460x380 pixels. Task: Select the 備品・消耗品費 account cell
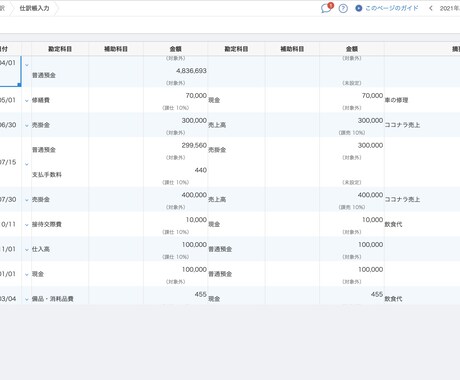coord(53,299)
